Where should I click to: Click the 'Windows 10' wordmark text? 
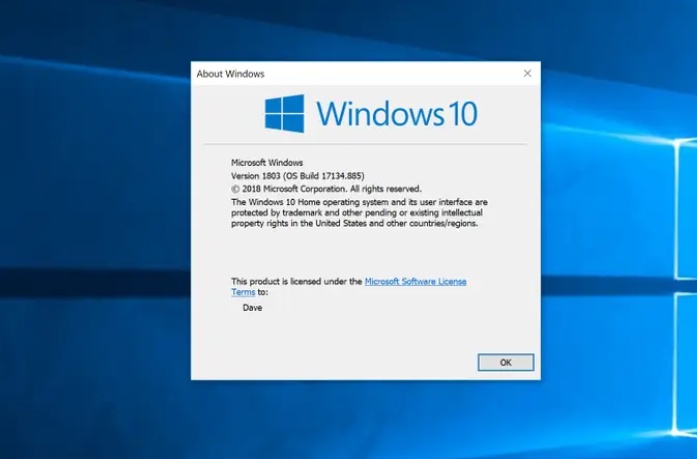pos(397,113)
